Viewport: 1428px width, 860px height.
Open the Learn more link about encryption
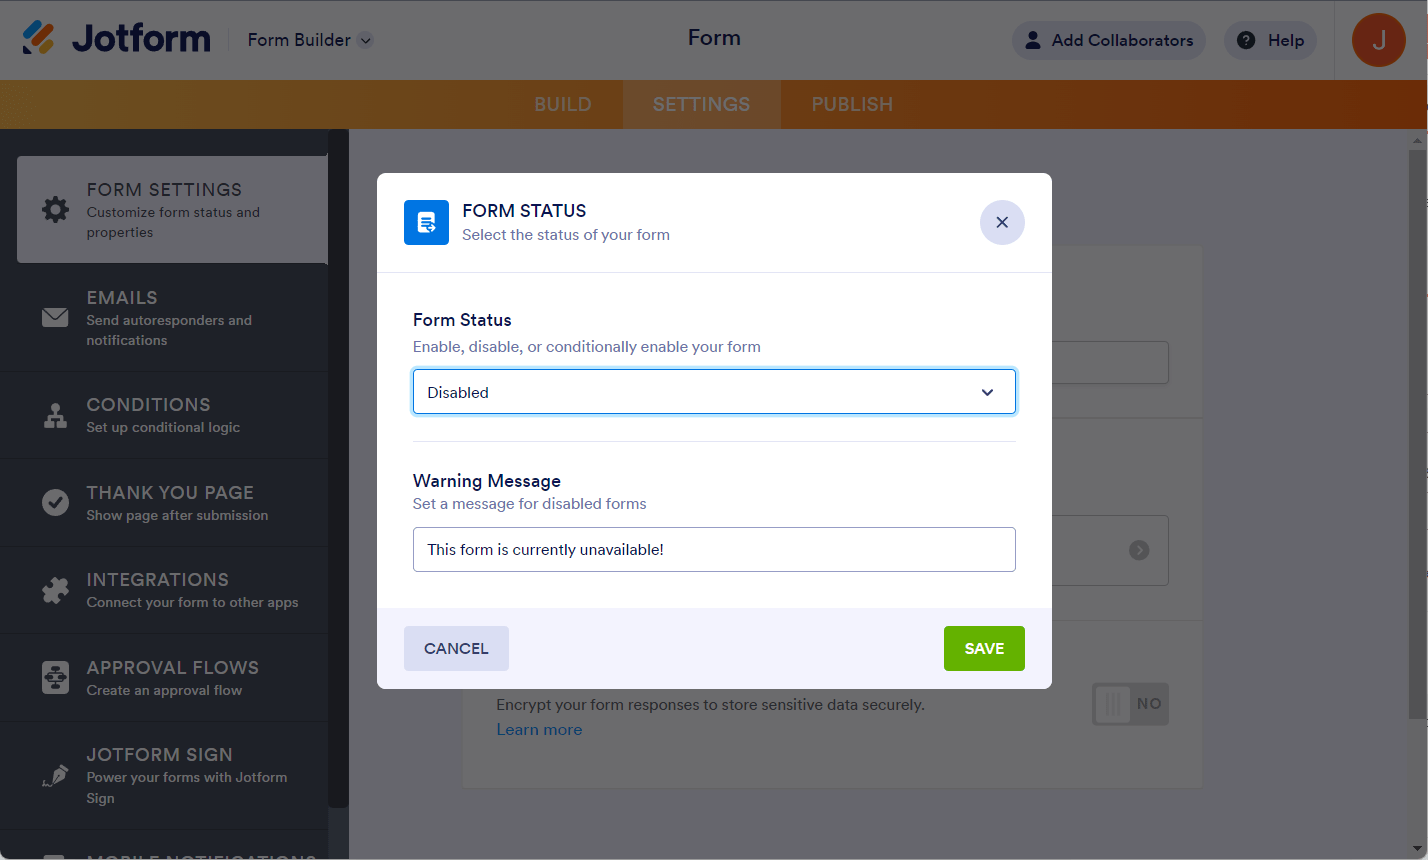pyautogui.click(x=539, y=729)
